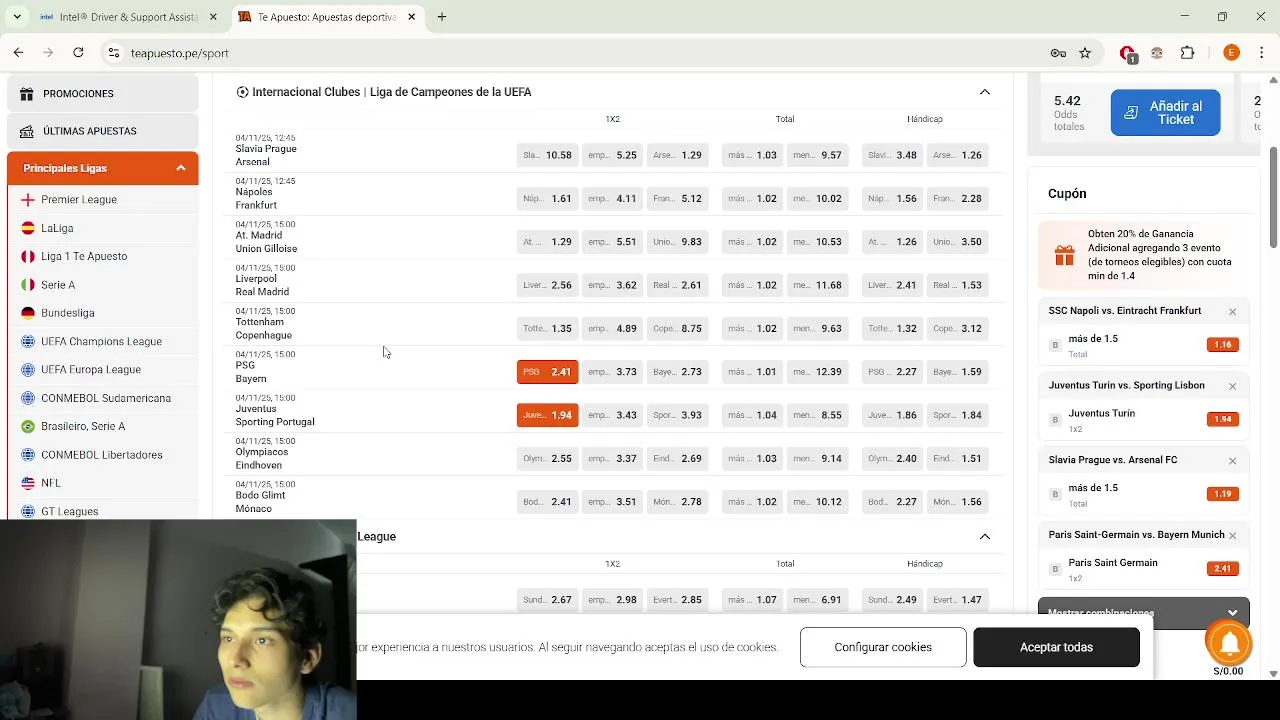Image resolution: width=1280 pixels, height=720 pixels.
Task: Collapse the Liga de Campeones de la UEFA section
Action: (985, 92)
